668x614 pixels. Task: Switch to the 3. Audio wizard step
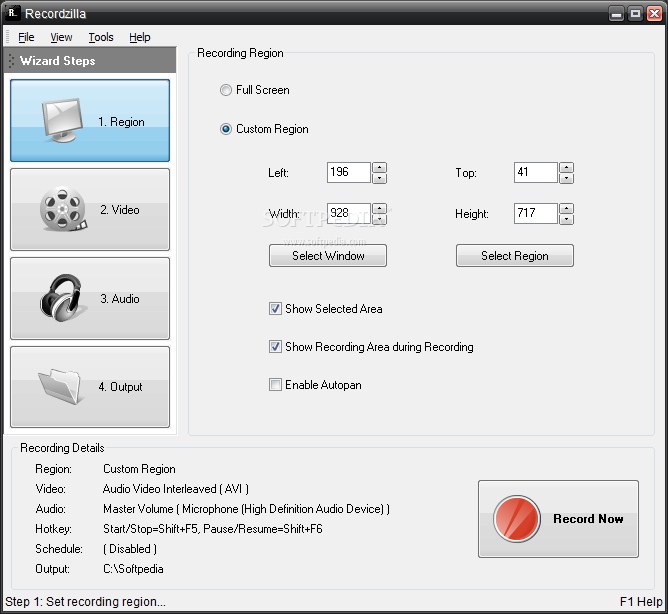click(90, 298)
